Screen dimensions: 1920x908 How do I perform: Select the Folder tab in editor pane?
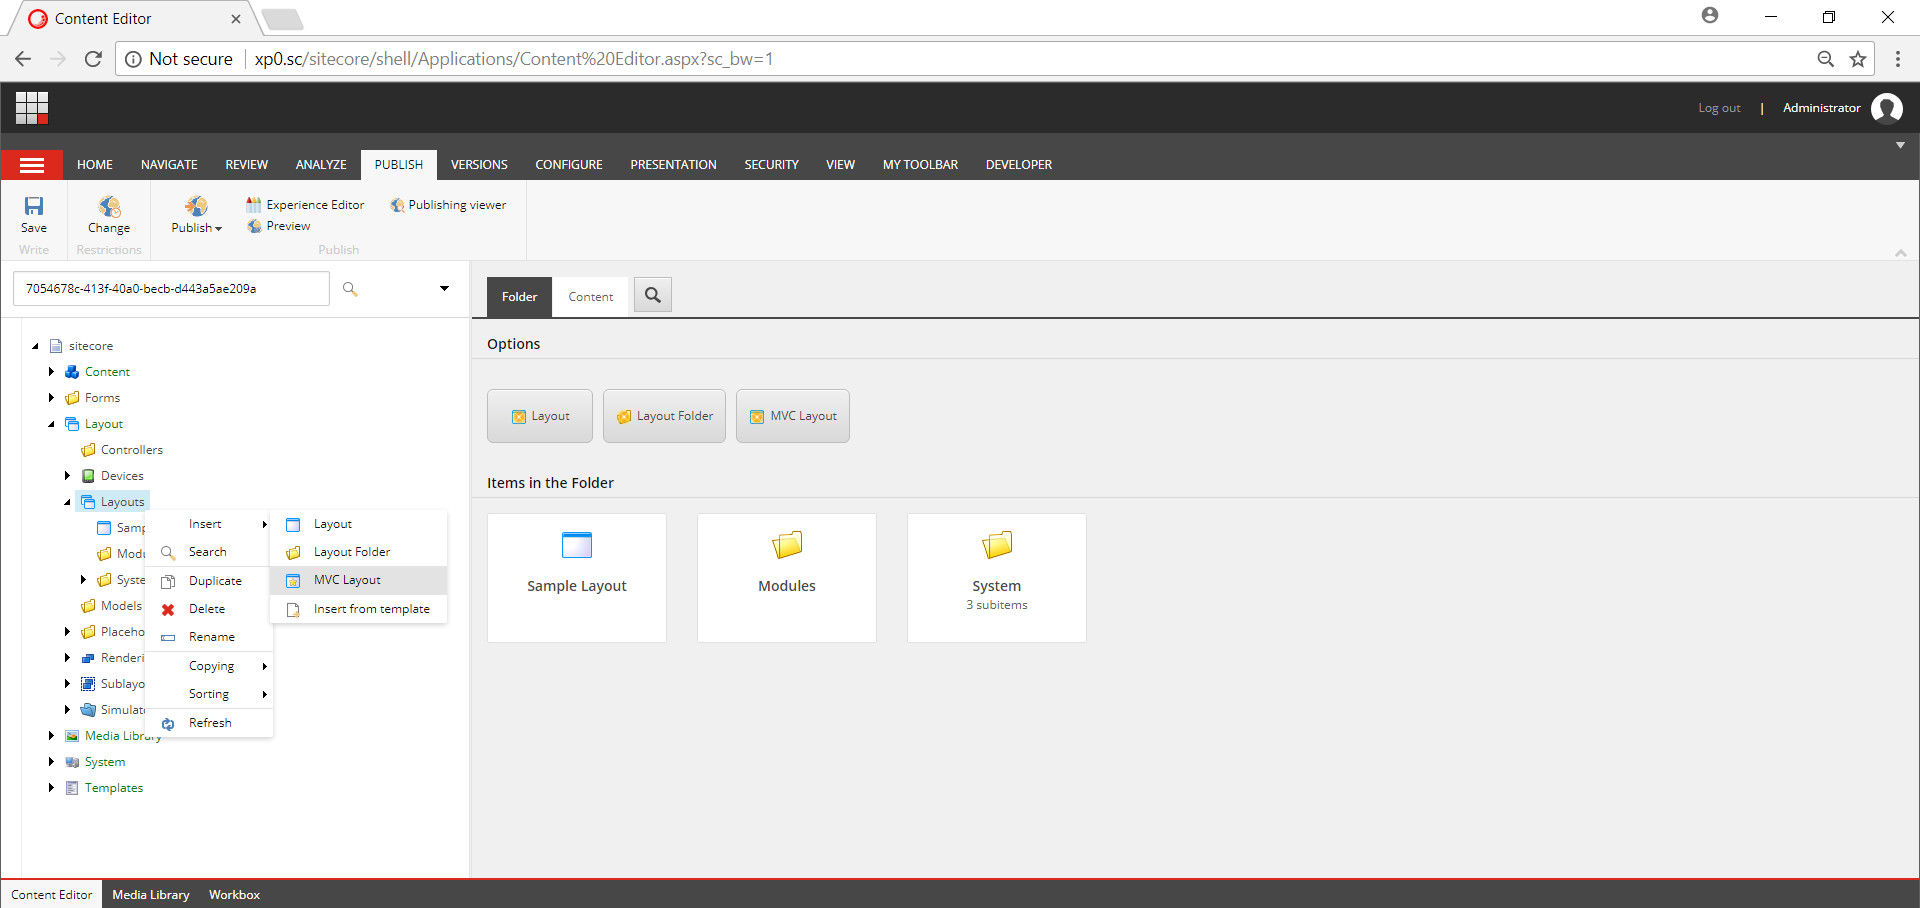519,297
